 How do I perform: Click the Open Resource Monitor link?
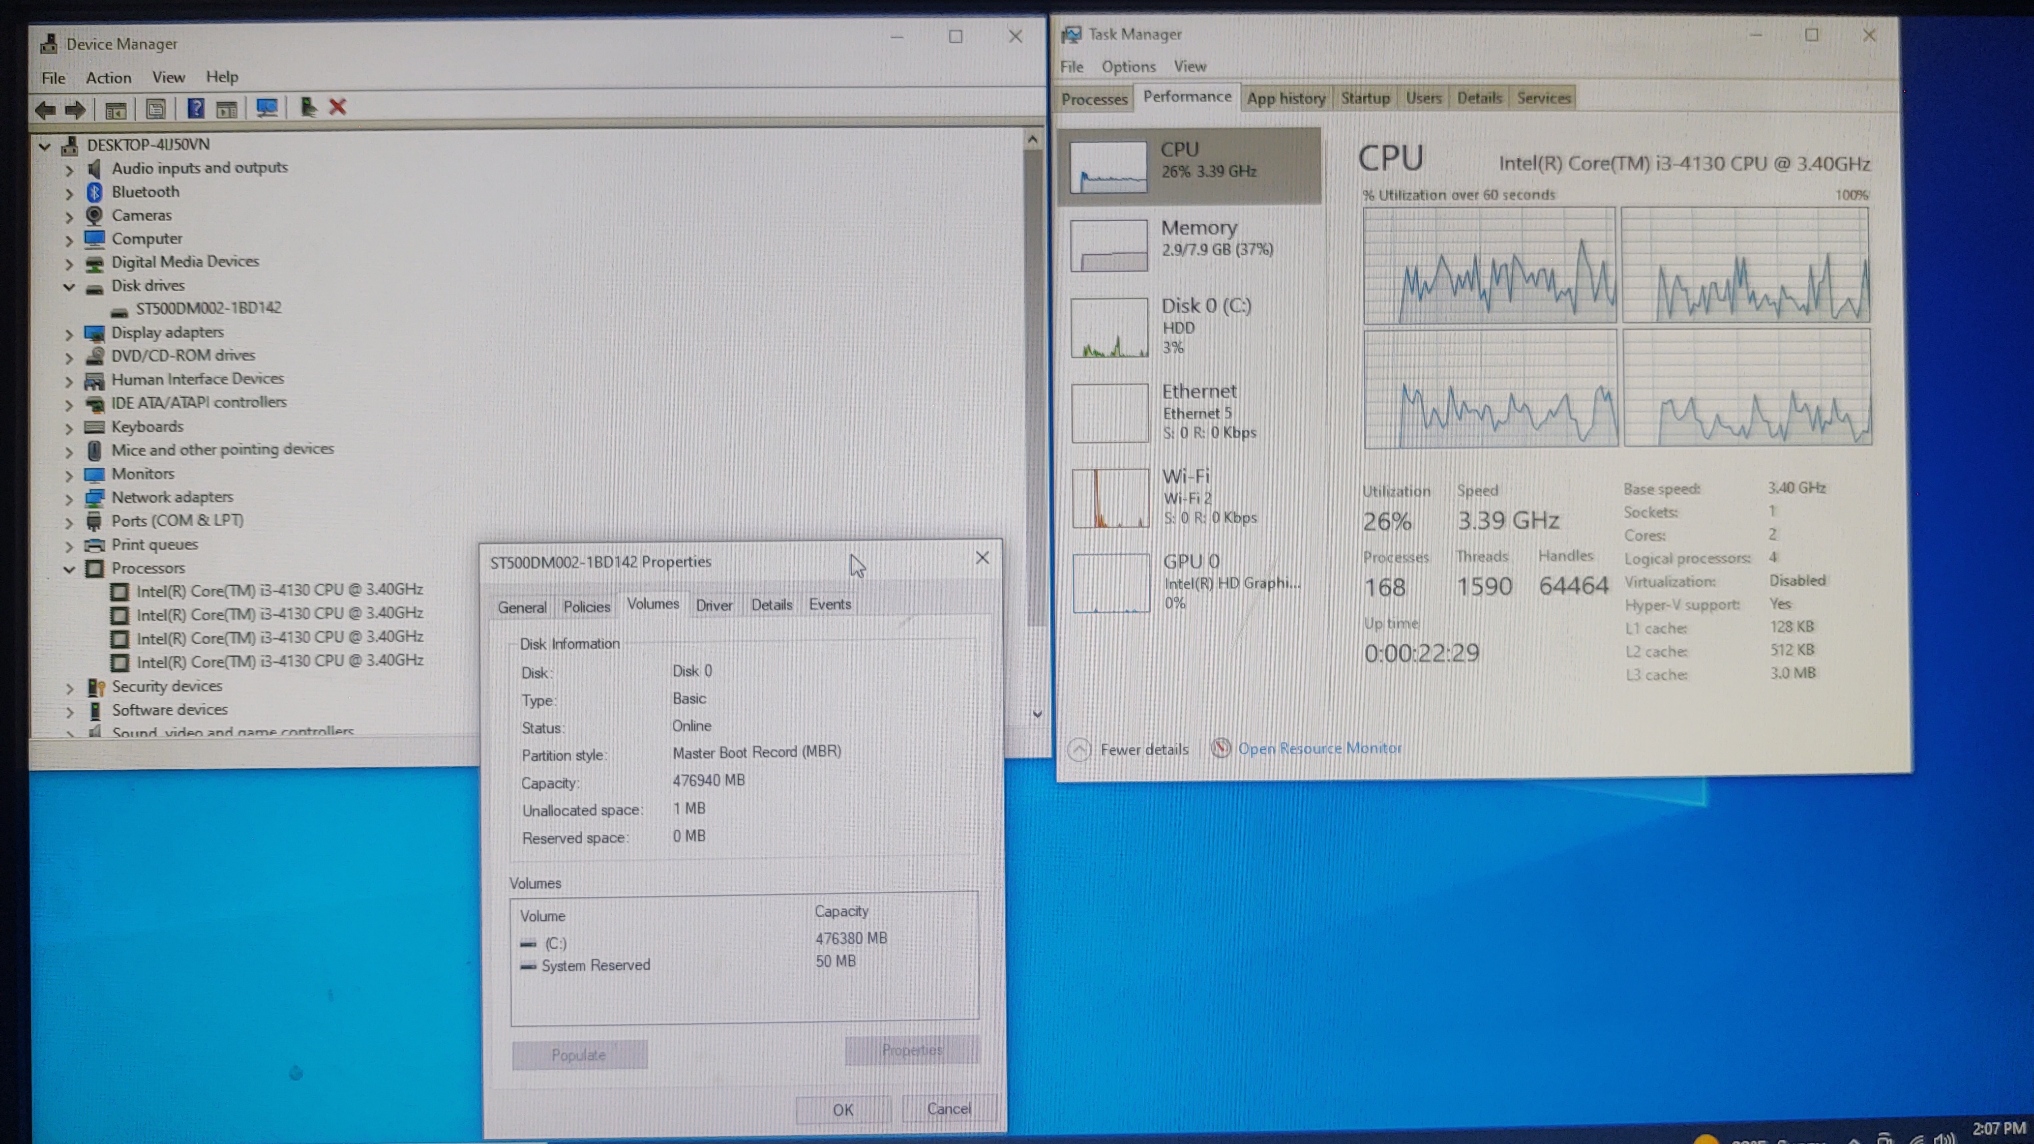click(1319, 748)
